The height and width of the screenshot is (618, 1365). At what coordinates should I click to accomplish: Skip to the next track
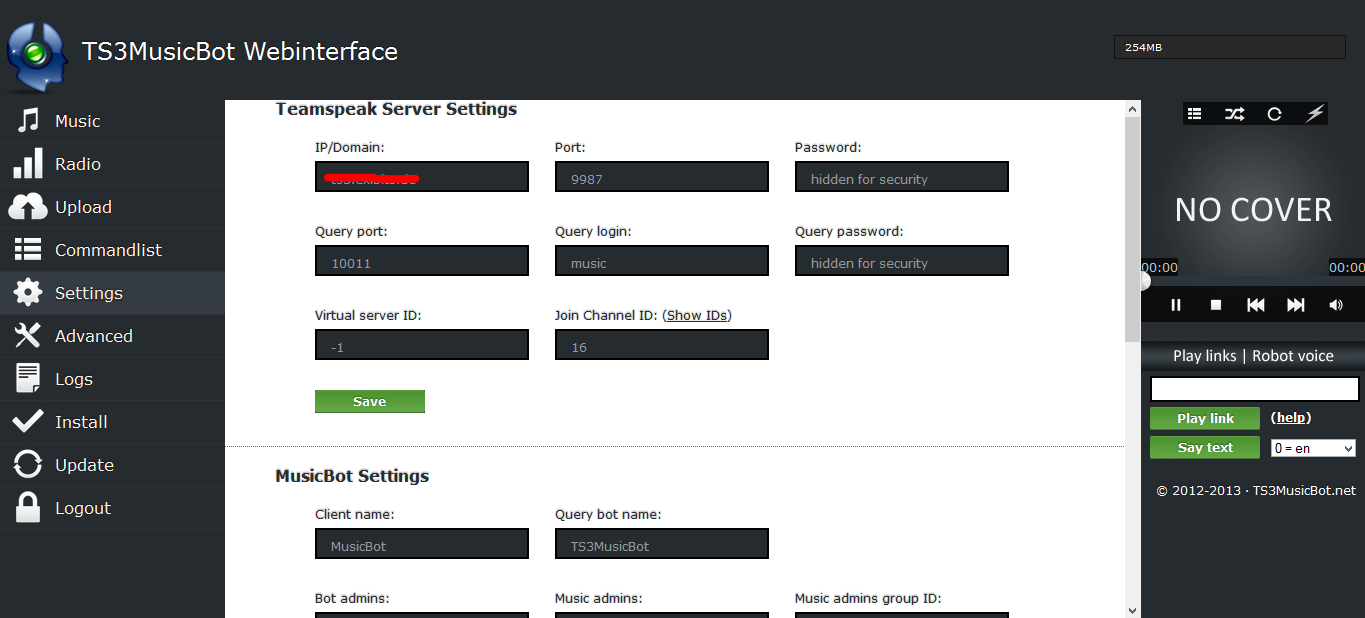pos(1296,305)
